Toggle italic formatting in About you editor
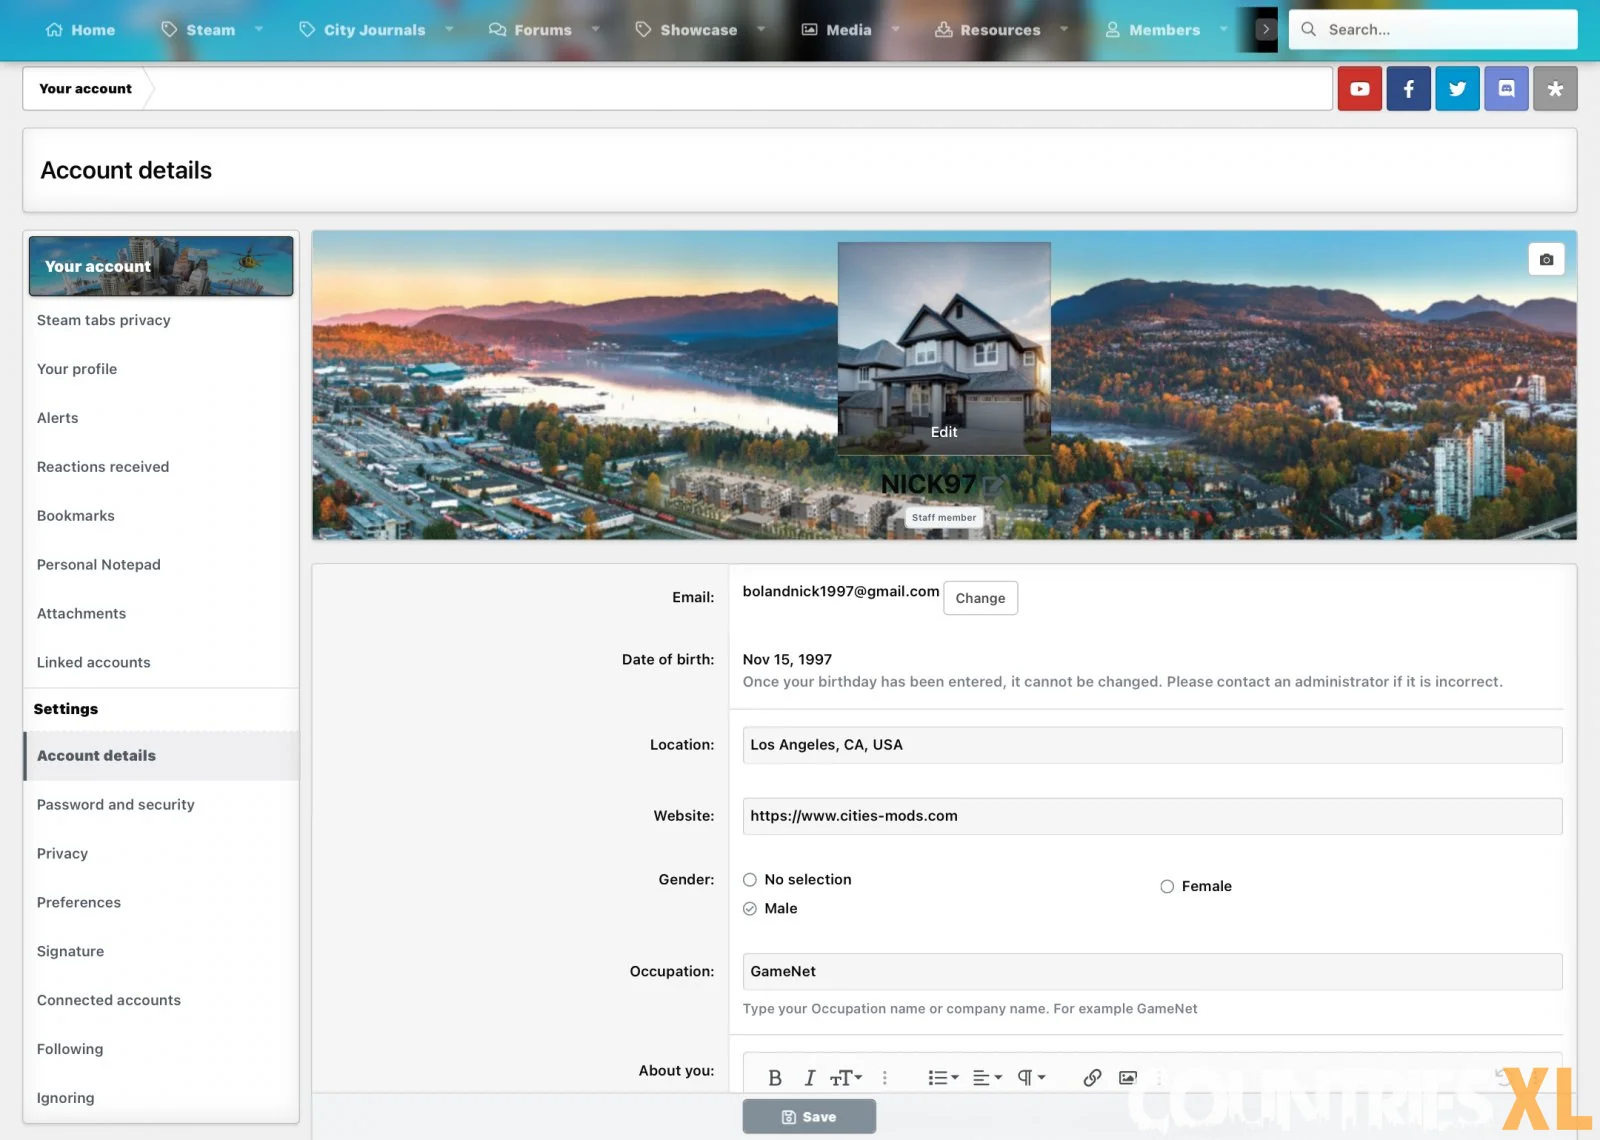1600x1140 pixels. (809, 1077)
